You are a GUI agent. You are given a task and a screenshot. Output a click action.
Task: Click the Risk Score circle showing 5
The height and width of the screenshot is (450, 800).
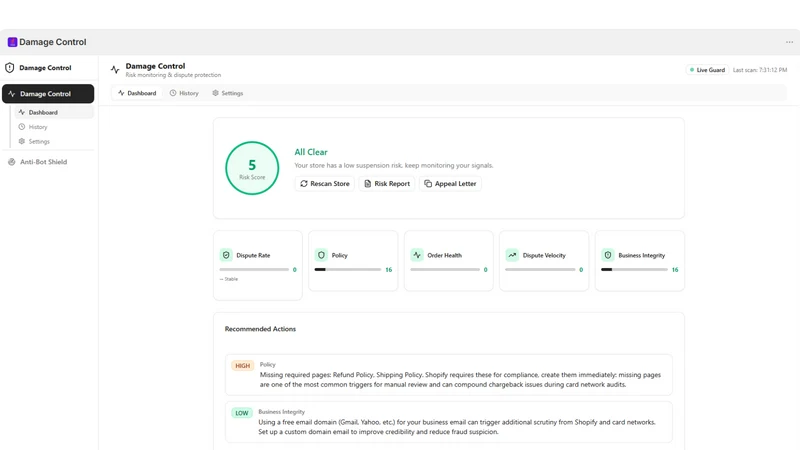[x=252, y=168]
